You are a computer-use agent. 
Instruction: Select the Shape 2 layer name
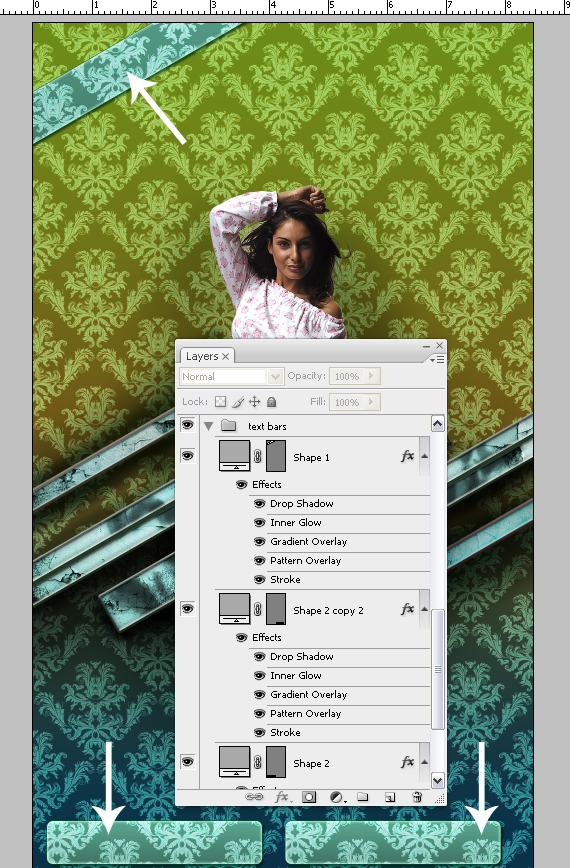coord(311,763)
